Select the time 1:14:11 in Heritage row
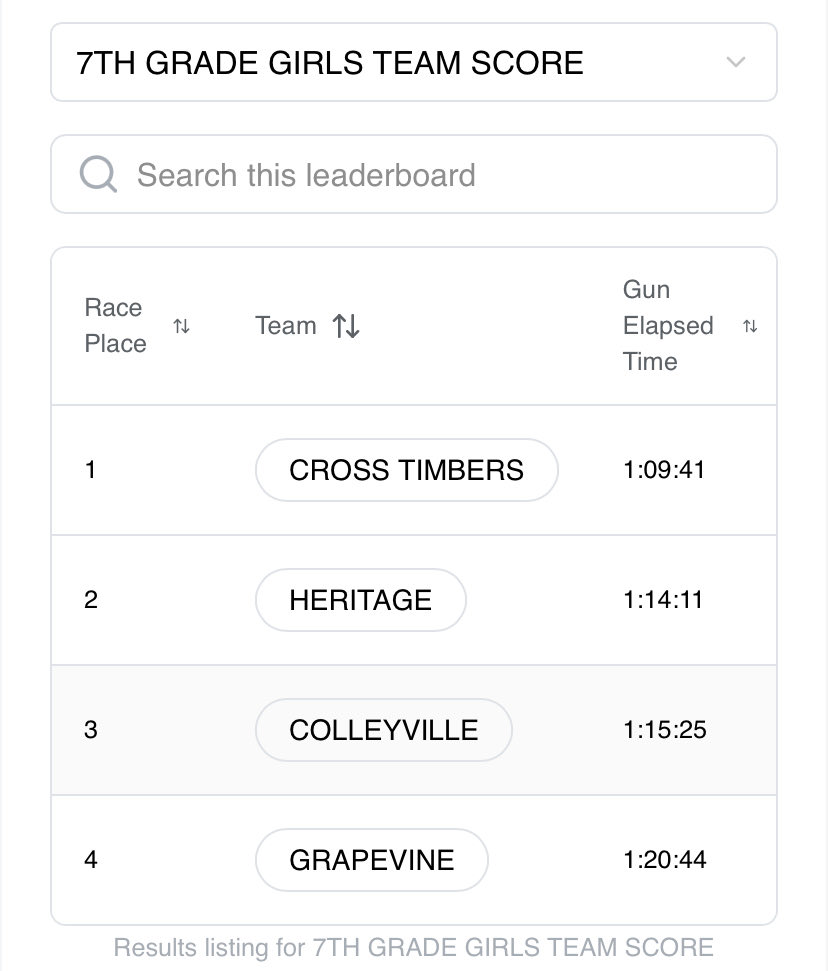 click(663, 600)
